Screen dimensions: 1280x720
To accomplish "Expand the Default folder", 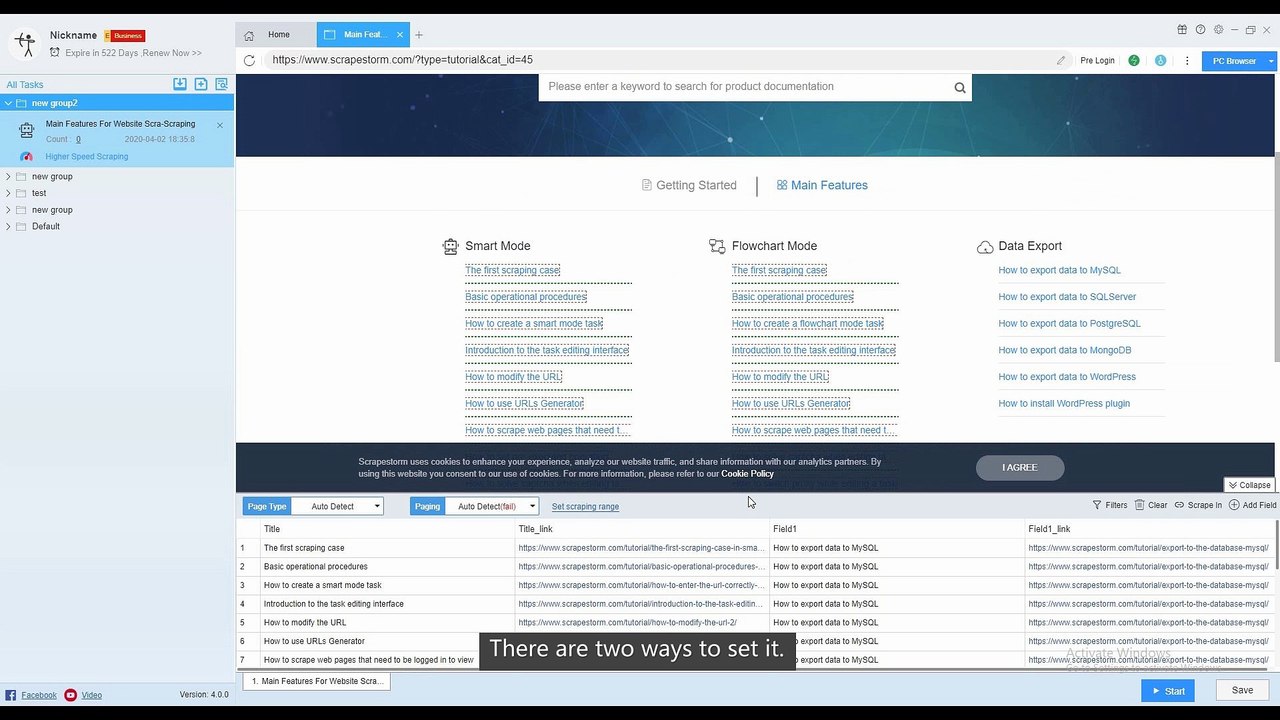I will (x=8, y=227).
